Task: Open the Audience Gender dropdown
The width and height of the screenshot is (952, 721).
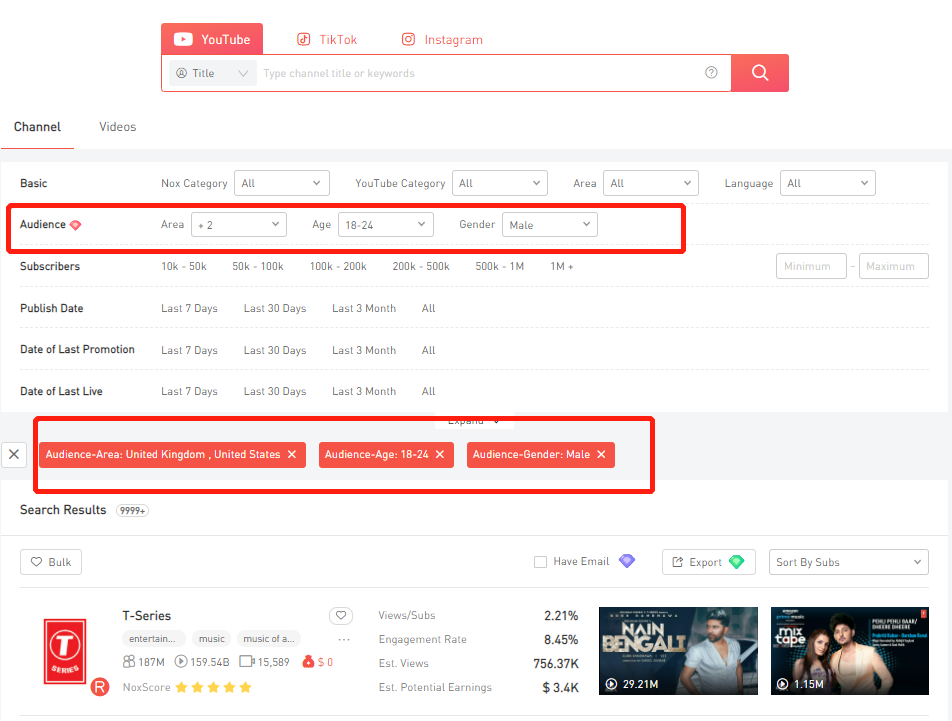Action: point(549,225)
